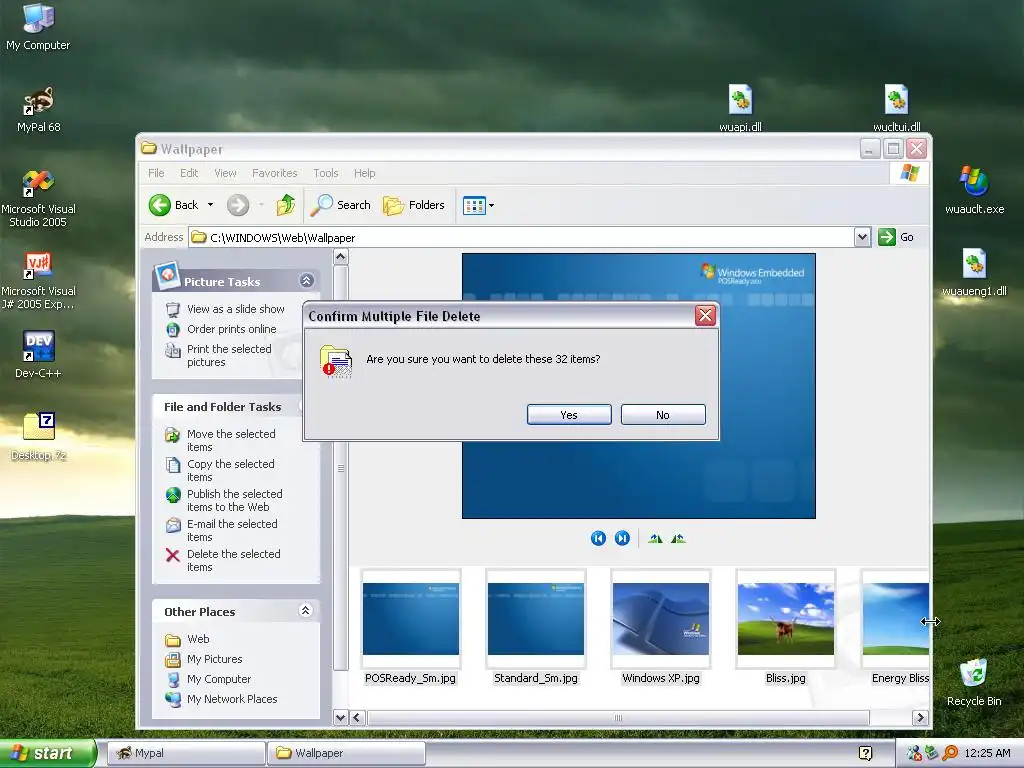Click the Forward arrow icon
1024x768 pixels.
coord(238,205)
